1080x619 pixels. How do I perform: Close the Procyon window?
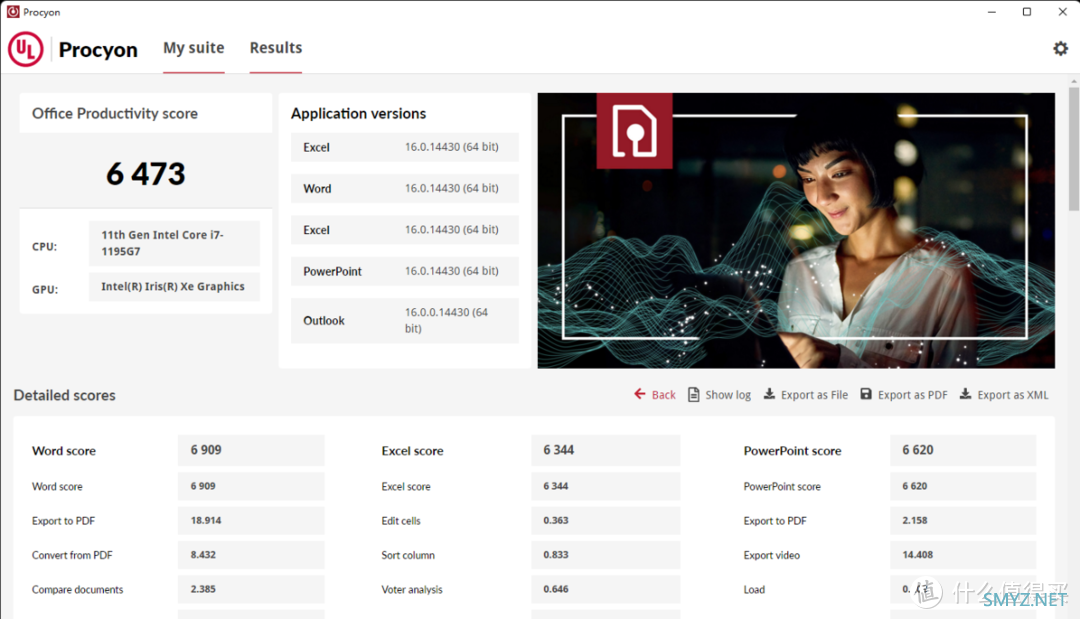click(x=1063, y=12)
